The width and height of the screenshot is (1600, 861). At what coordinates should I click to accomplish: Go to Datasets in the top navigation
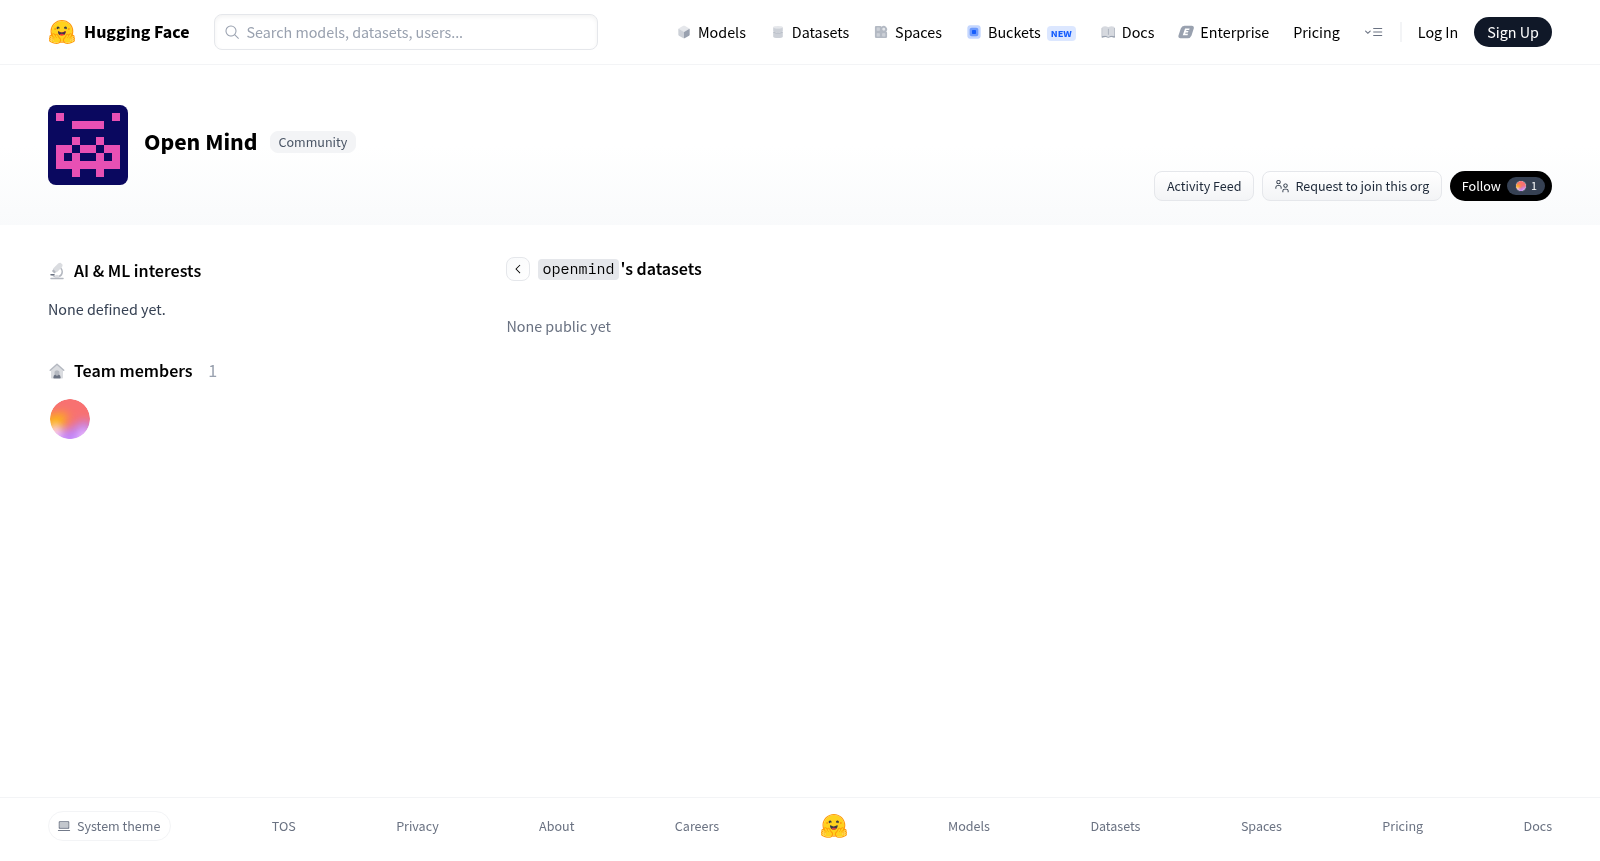coord(810,32)
